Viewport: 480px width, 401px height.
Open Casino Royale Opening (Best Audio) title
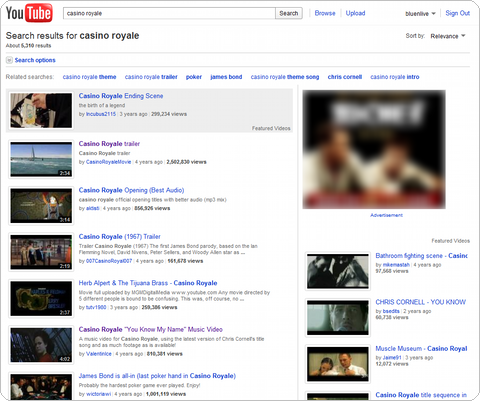131,190
